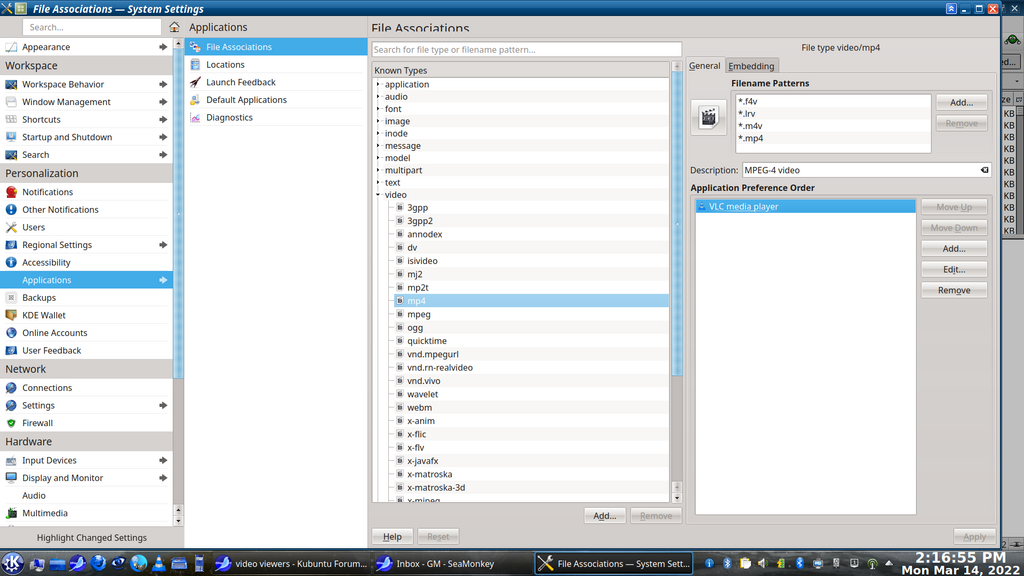Viewport: 1024px width, 576px height.
Task: Click Add button below Known Types list
Action: pyautogui.click(x=605, y=516)
